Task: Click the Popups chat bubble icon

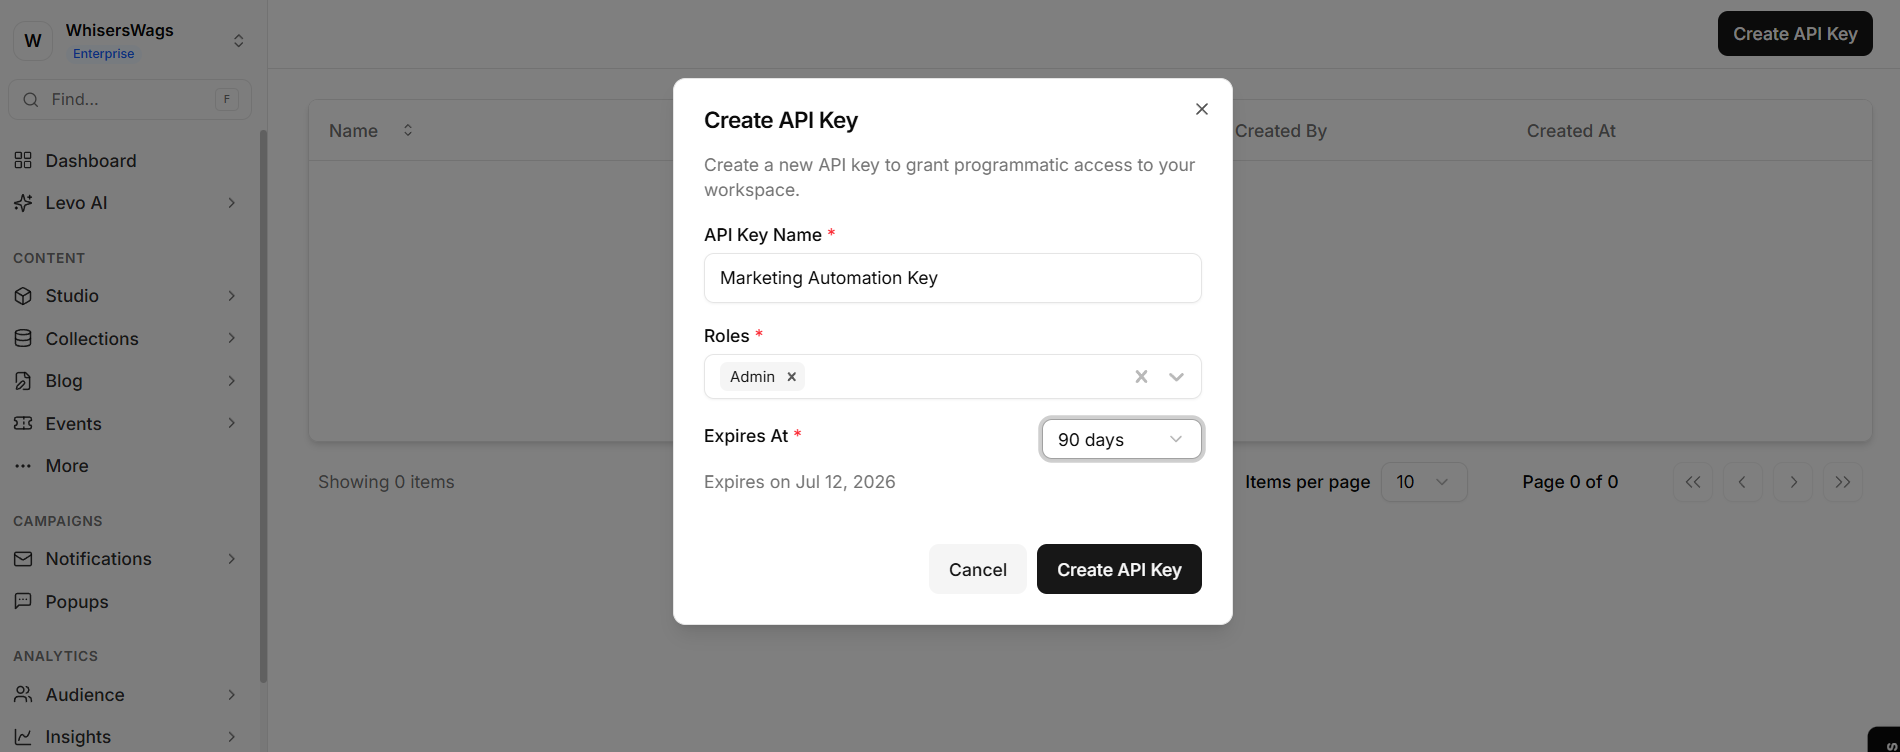Action: pyautogui.click(x=23, y=602)
